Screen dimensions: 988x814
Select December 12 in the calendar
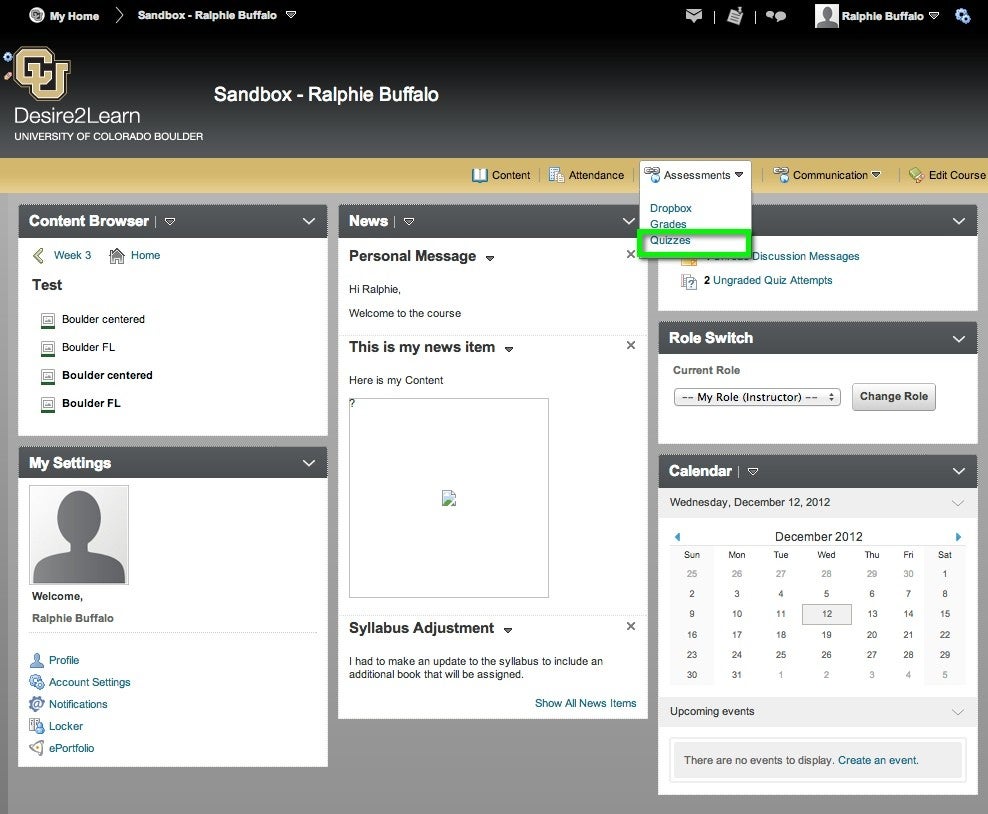(x=827, y=614)
